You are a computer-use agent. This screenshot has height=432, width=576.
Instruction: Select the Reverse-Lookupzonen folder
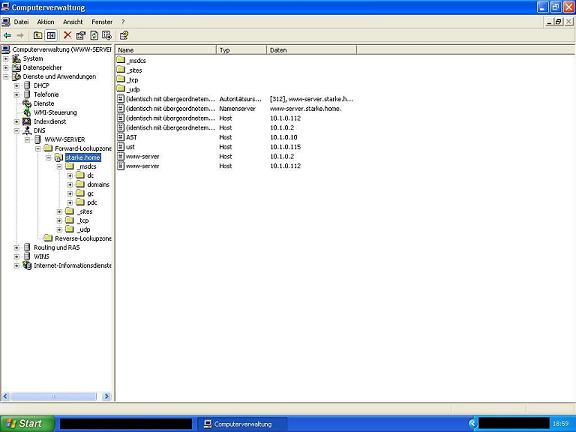click(83, 238)
